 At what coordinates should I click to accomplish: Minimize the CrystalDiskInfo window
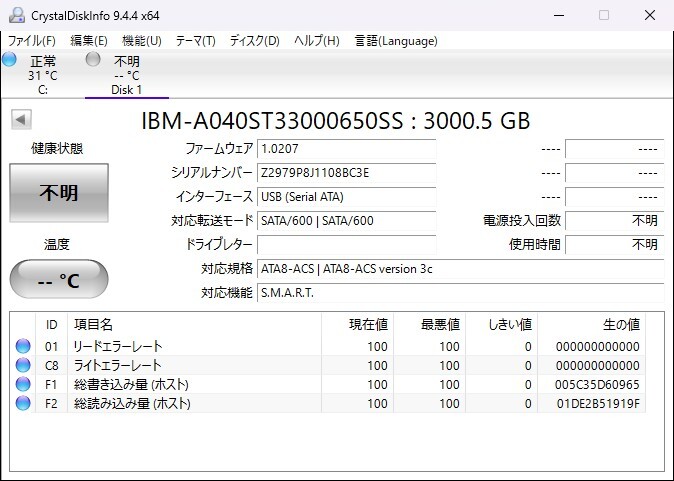click(559, 15)
